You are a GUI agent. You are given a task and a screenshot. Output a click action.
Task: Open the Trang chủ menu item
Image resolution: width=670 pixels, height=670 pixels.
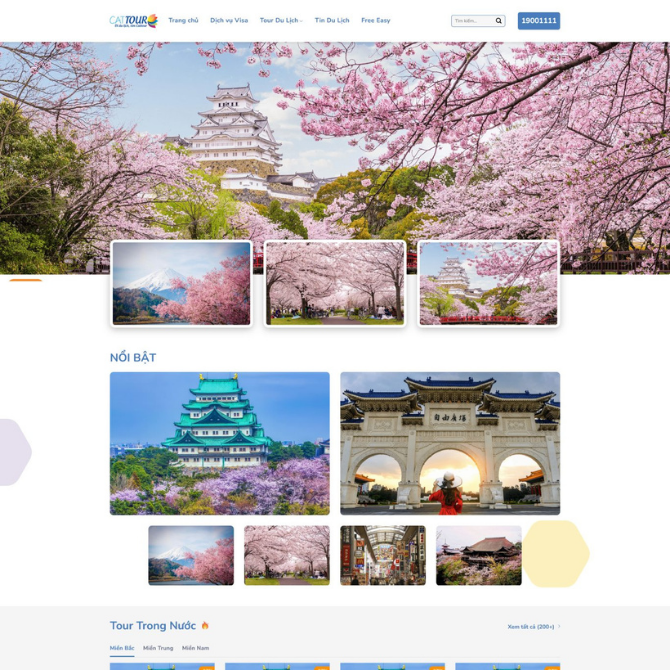click(x=183, y=21)
